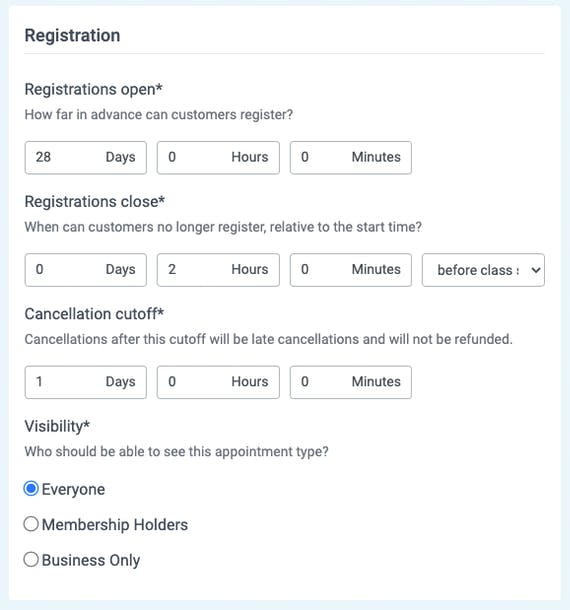Click Registrations close Minutes field
The image size is (570, 610).
point(351,270)
